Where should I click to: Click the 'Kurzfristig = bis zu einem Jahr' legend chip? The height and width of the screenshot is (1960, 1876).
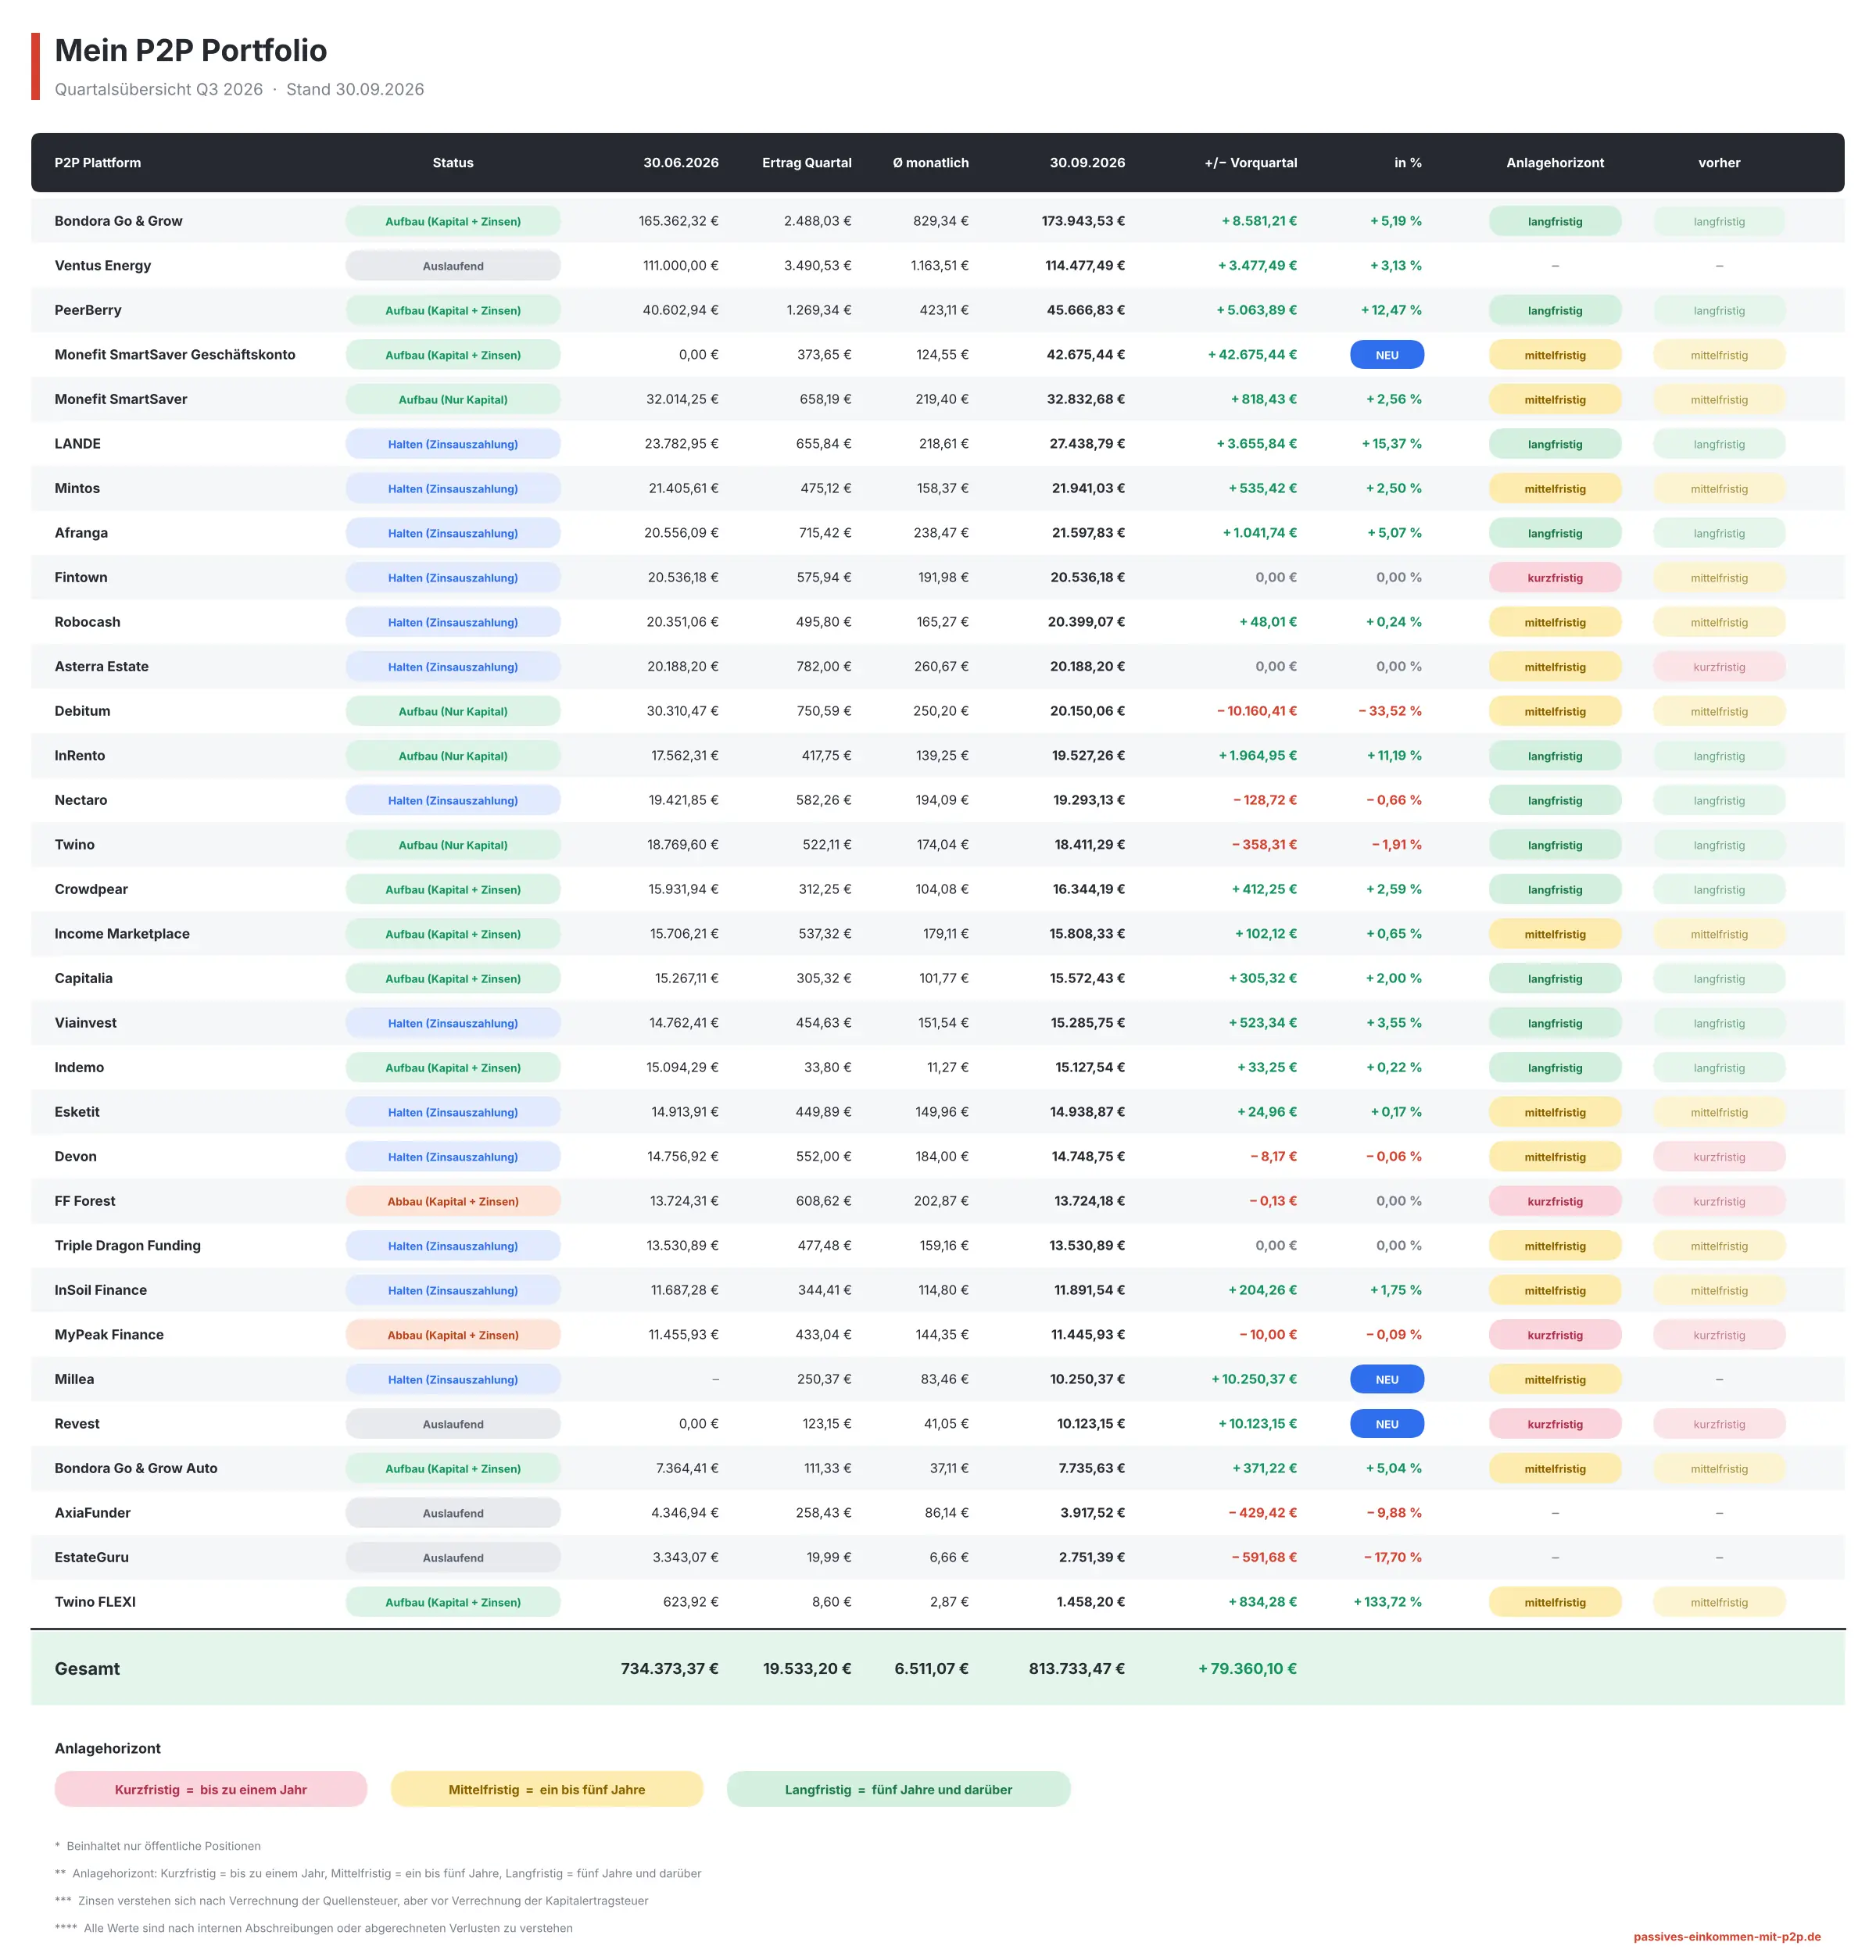click(211, 1789)
